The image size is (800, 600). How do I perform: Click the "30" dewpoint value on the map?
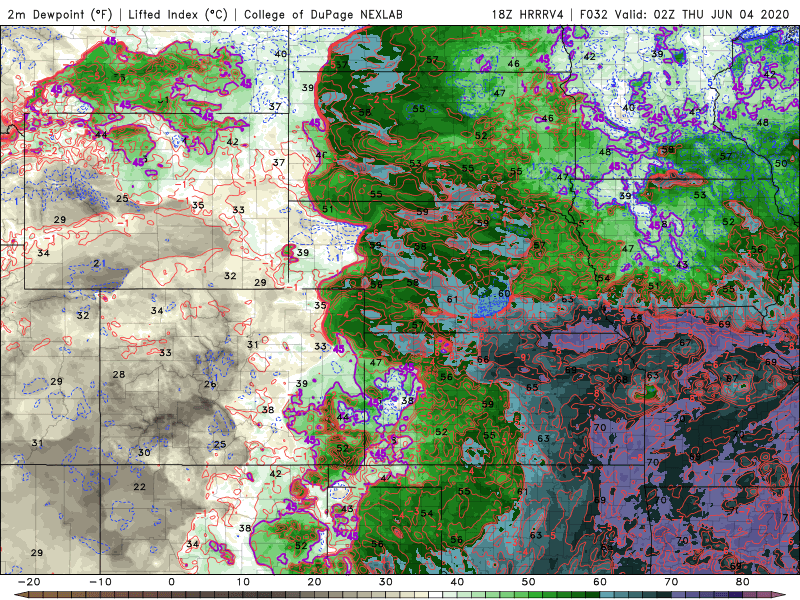(144, 453)
